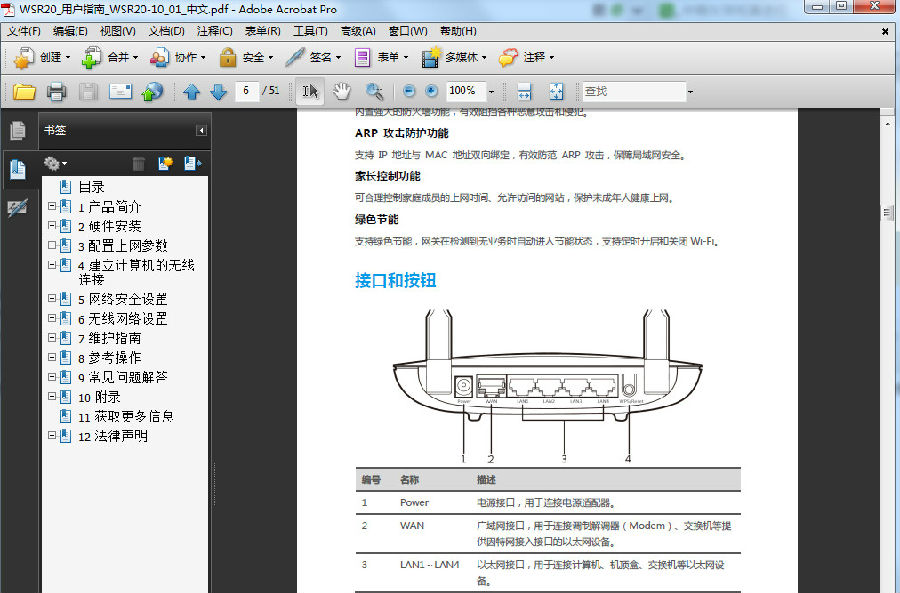Activate the Hand pan tool
900x593 pixels.
[342, 91]
